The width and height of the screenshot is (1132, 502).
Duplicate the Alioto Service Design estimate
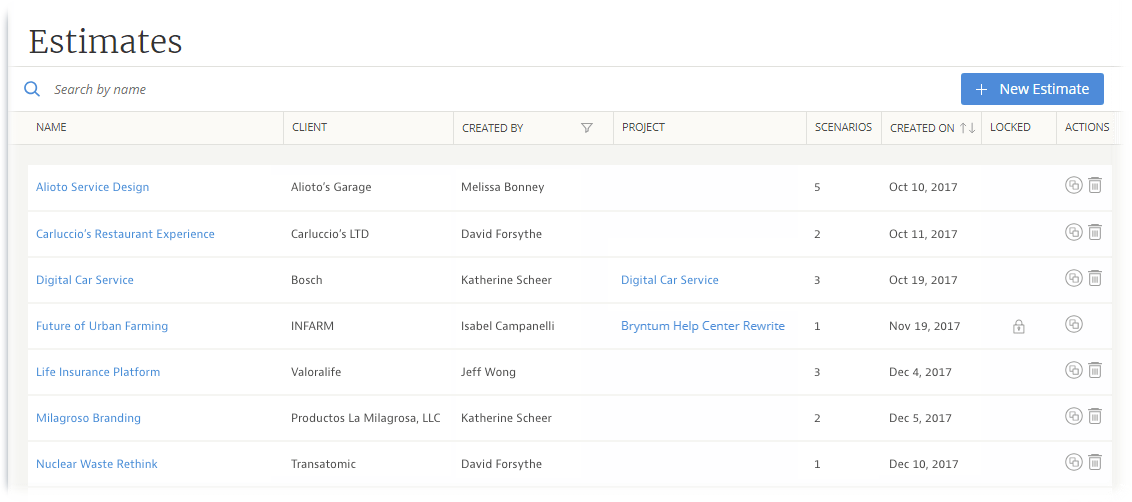(x=1074, y=186)
